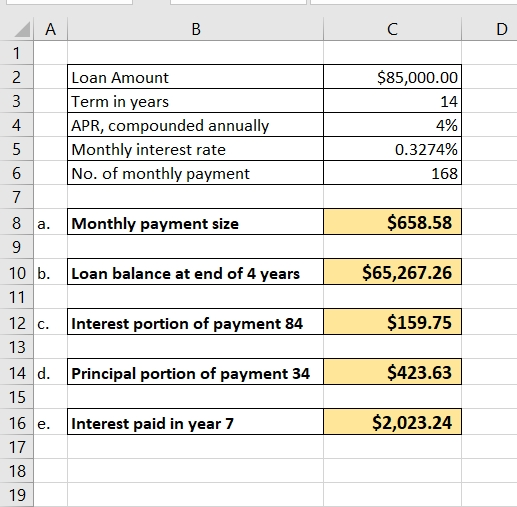Image resolution: width=517 pixels, height=507 pixels.
Task: Select row 5 header
Action: [x=16, y=149]
